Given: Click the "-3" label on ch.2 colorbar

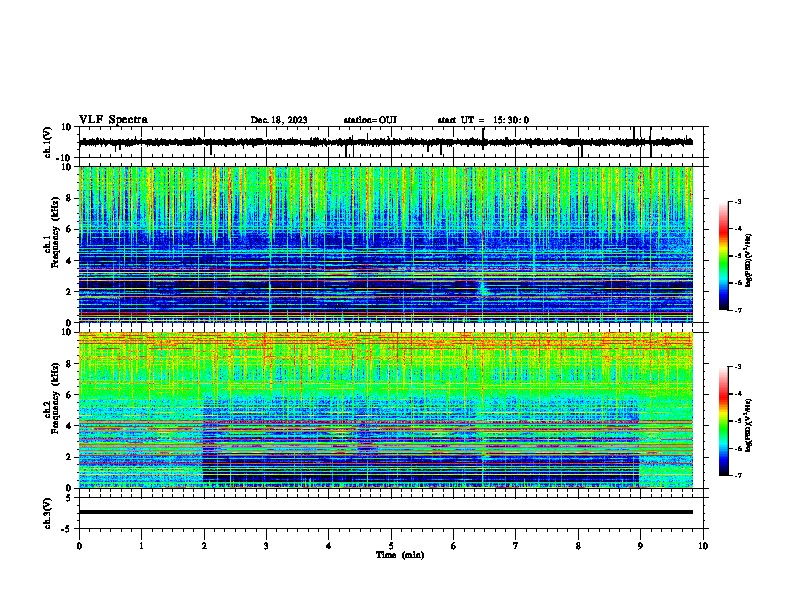Looking at the screenshot, I should tap(737, 367).
